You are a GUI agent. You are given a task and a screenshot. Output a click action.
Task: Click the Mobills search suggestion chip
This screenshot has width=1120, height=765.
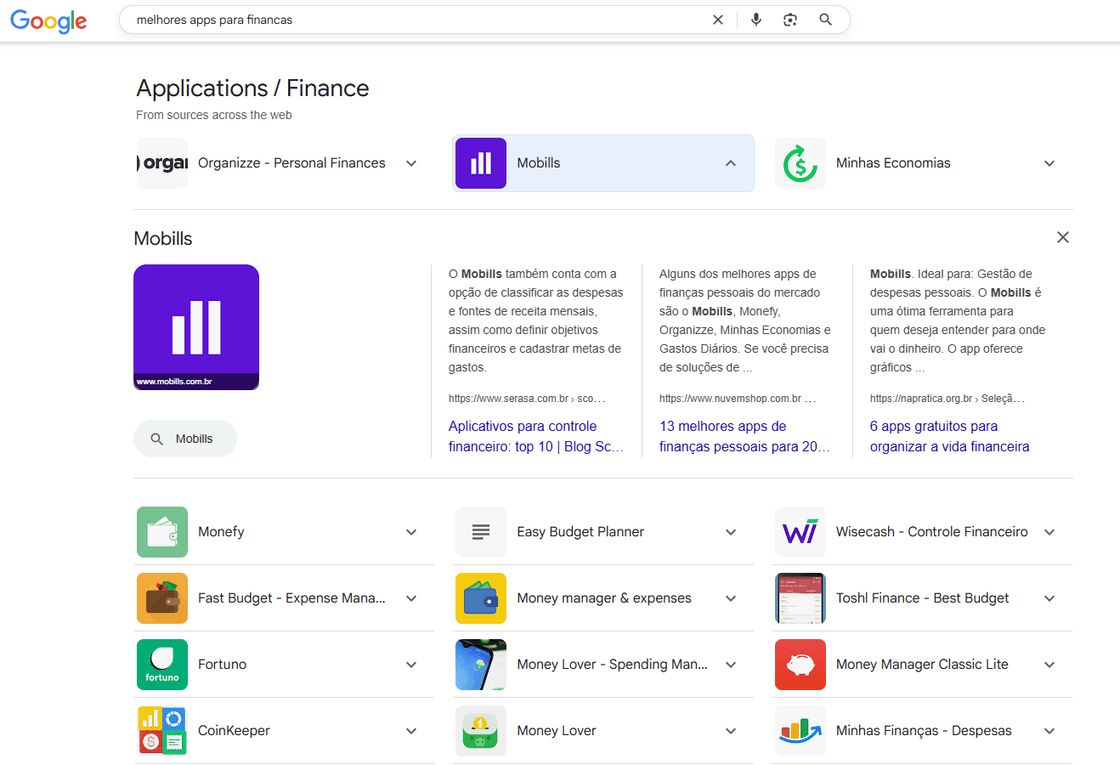point(185,438)
